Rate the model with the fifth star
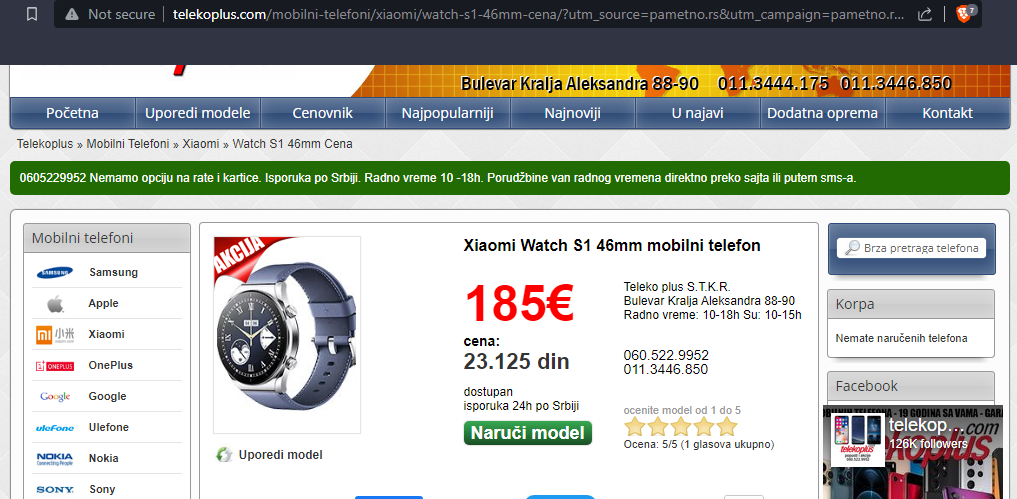This screenshot has height=499, width=1017. tap(726, 427)
